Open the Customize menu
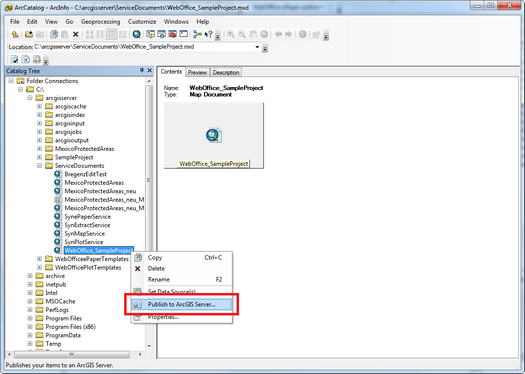This screenshot has width=525, height=374. pos(142,22)
